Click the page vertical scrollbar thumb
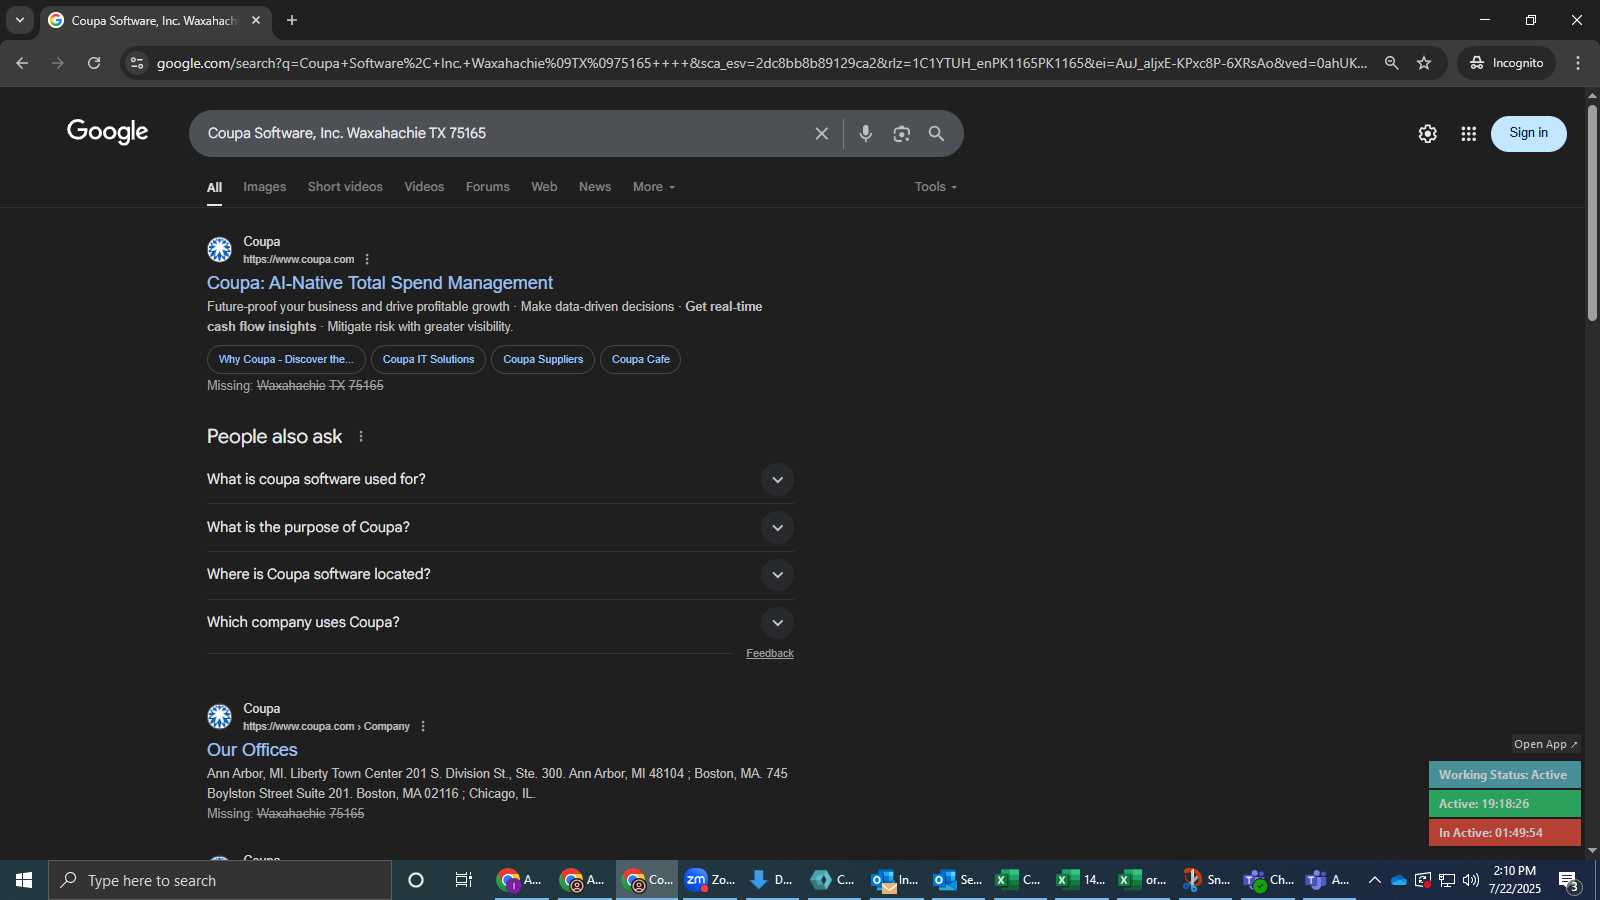This screenshot has height=900, width=1600. [x=1592, y=212]
